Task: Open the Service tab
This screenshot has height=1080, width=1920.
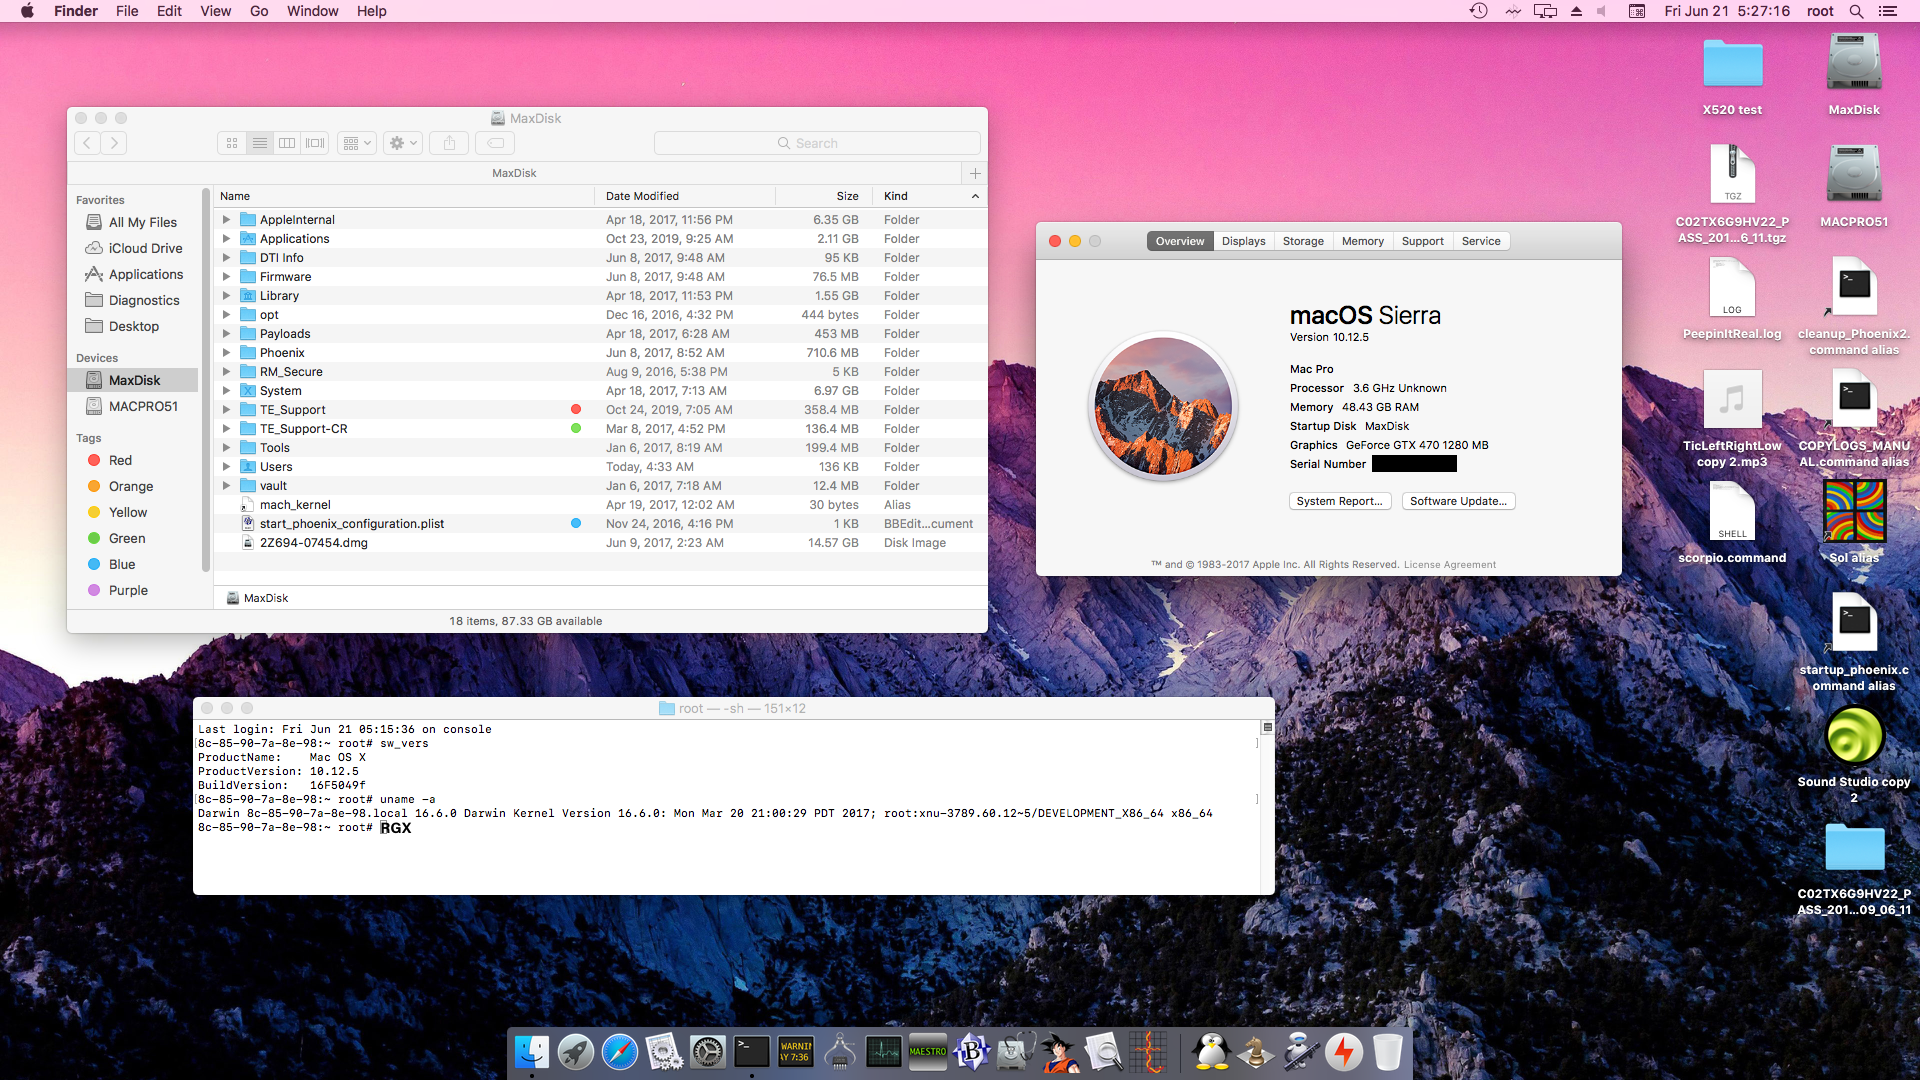Action: point(1481,241)
